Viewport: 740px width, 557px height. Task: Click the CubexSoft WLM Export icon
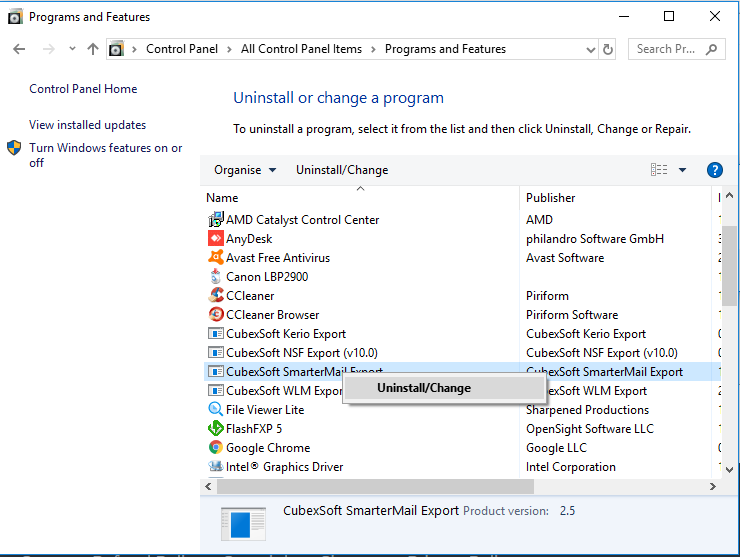(216, 390)
